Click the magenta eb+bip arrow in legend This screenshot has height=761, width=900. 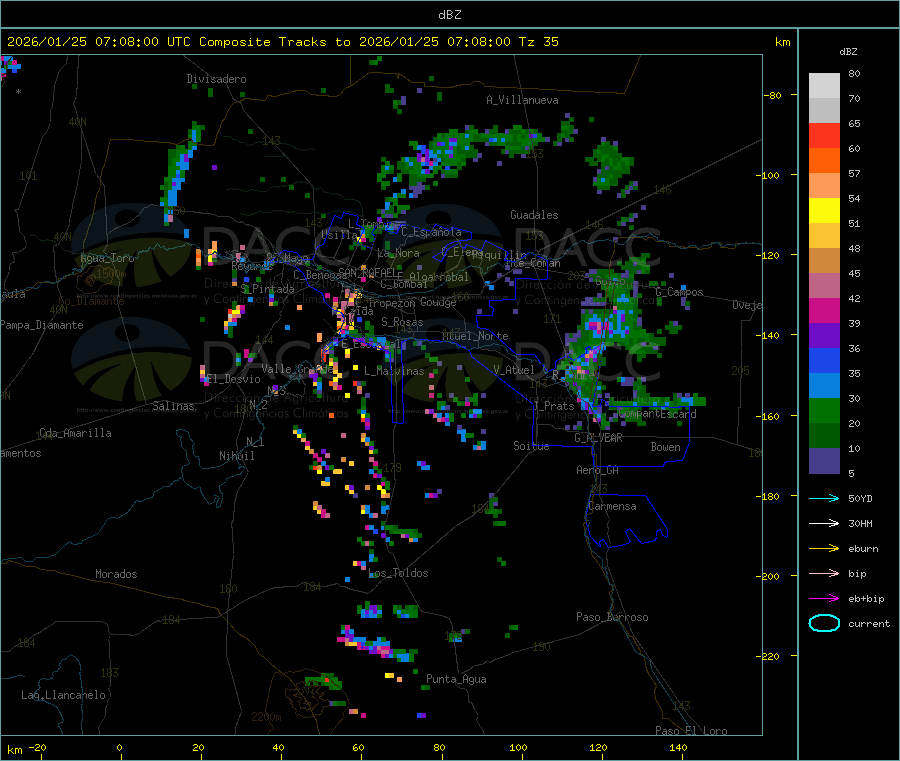[824, 599]
